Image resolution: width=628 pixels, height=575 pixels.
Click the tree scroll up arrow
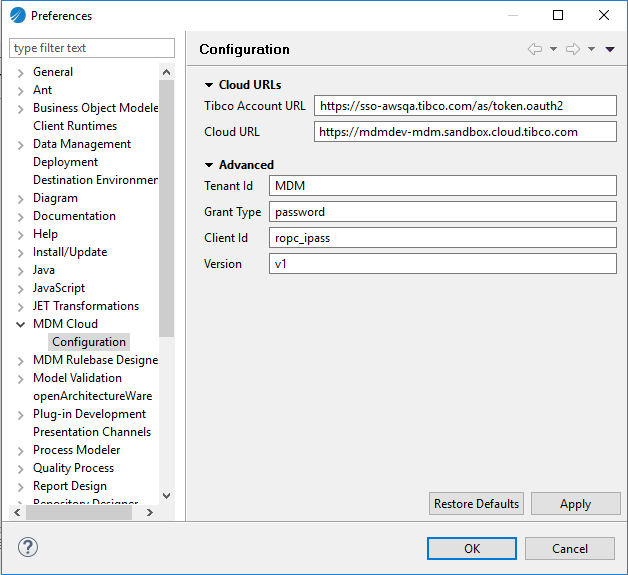[x=167, y=72]
